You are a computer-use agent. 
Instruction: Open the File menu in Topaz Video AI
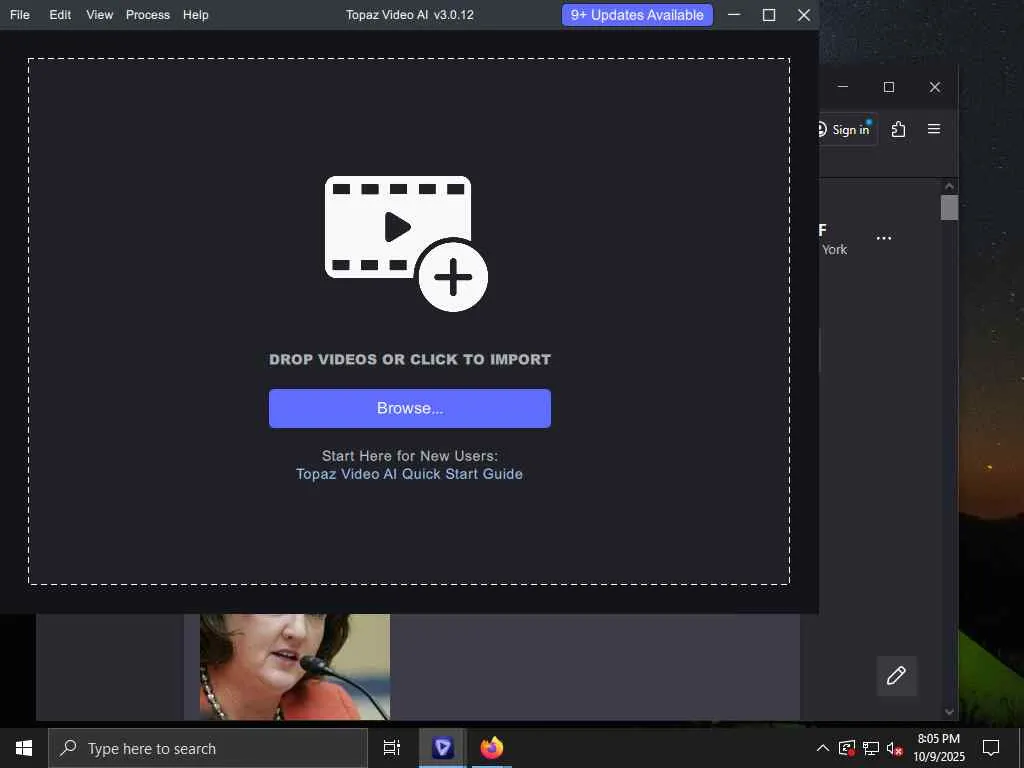[20, 14]
